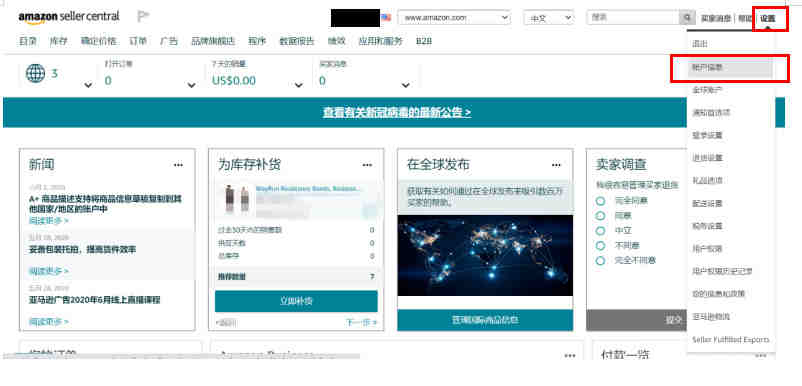This screenshot has width=802, height=386.
Task: Choose Seller Fulfilled Exports from settings menu
Action: pos(730,339)
